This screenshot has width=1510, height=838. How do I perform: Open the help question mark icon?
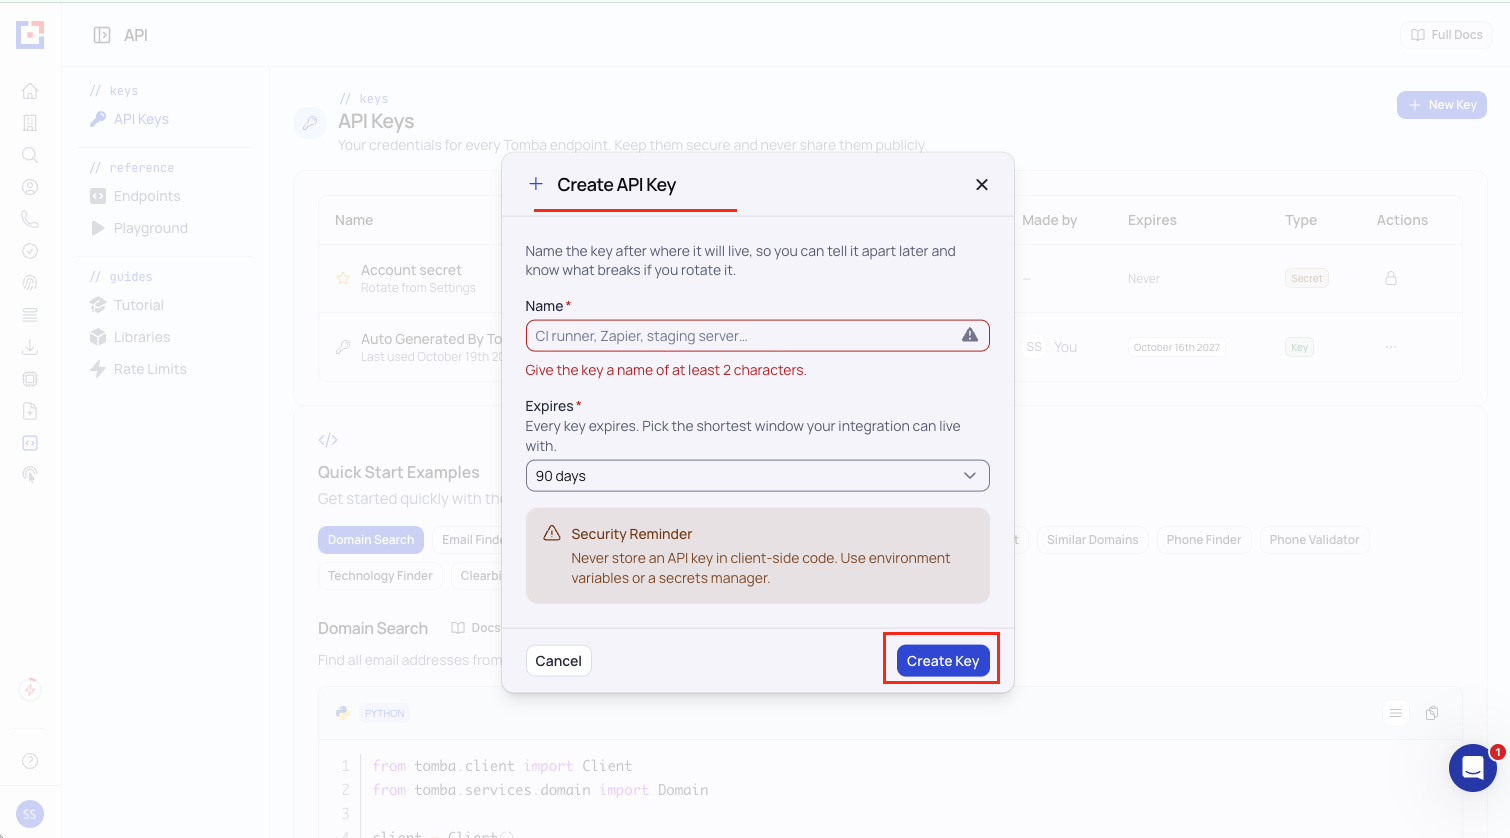[x=30, y=761]
